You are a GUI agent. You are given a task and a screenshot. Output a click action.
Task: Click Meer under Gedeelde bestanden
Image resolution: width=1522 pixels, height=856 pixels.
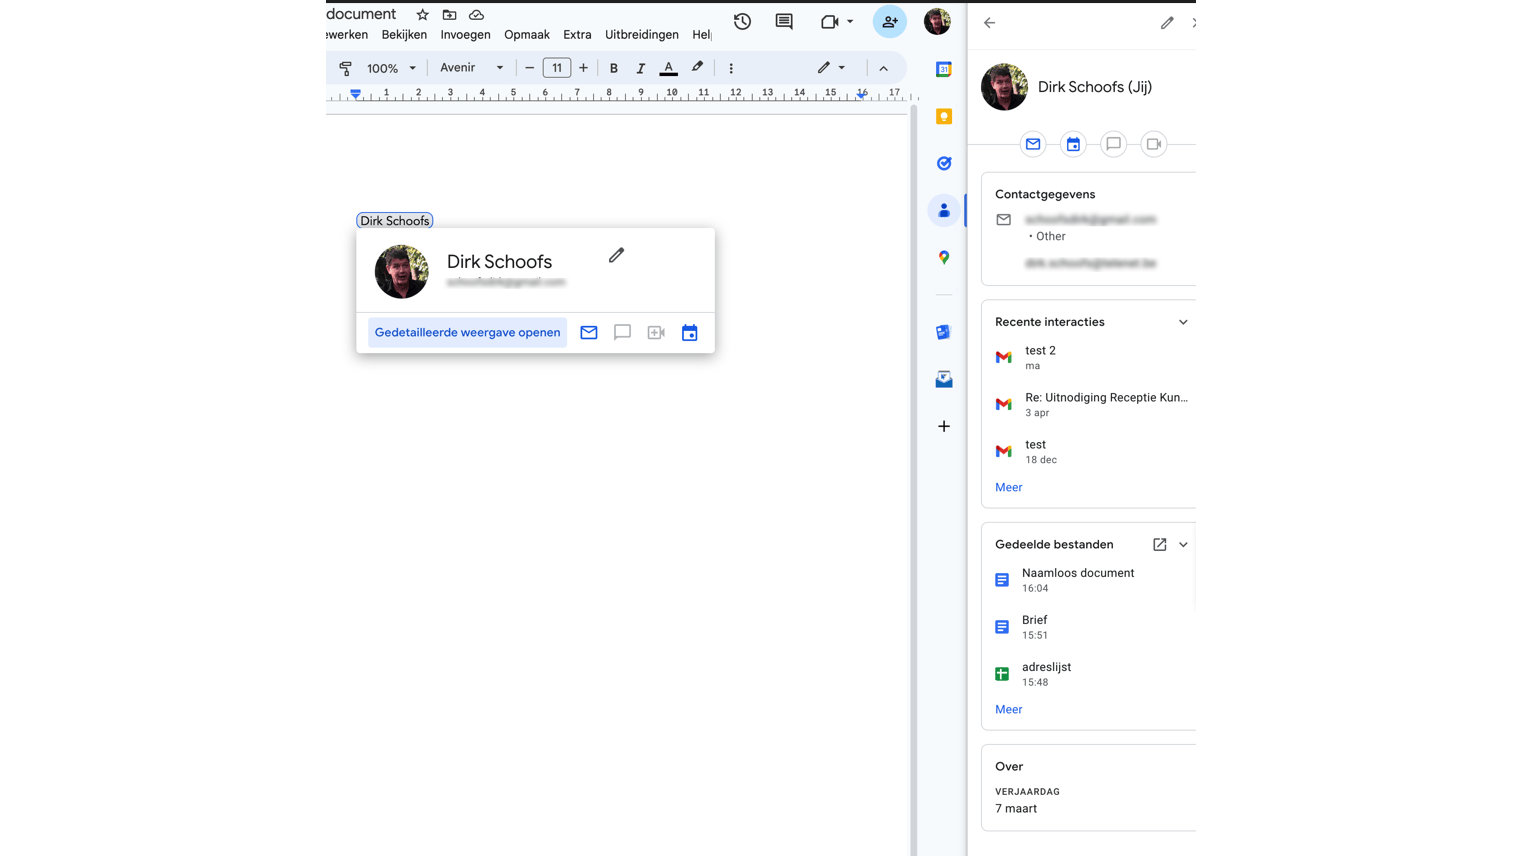[1008, 710]
